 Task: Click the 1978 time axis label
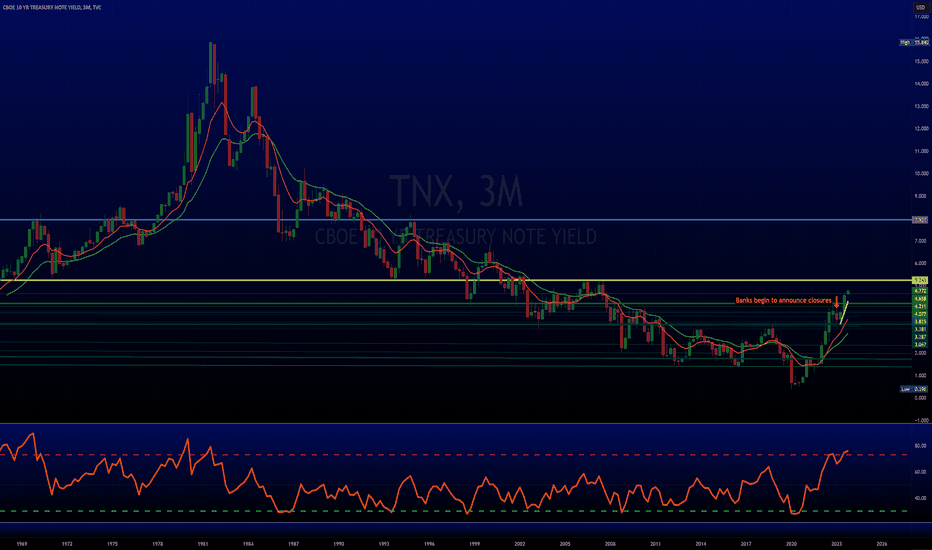[158, 544]
